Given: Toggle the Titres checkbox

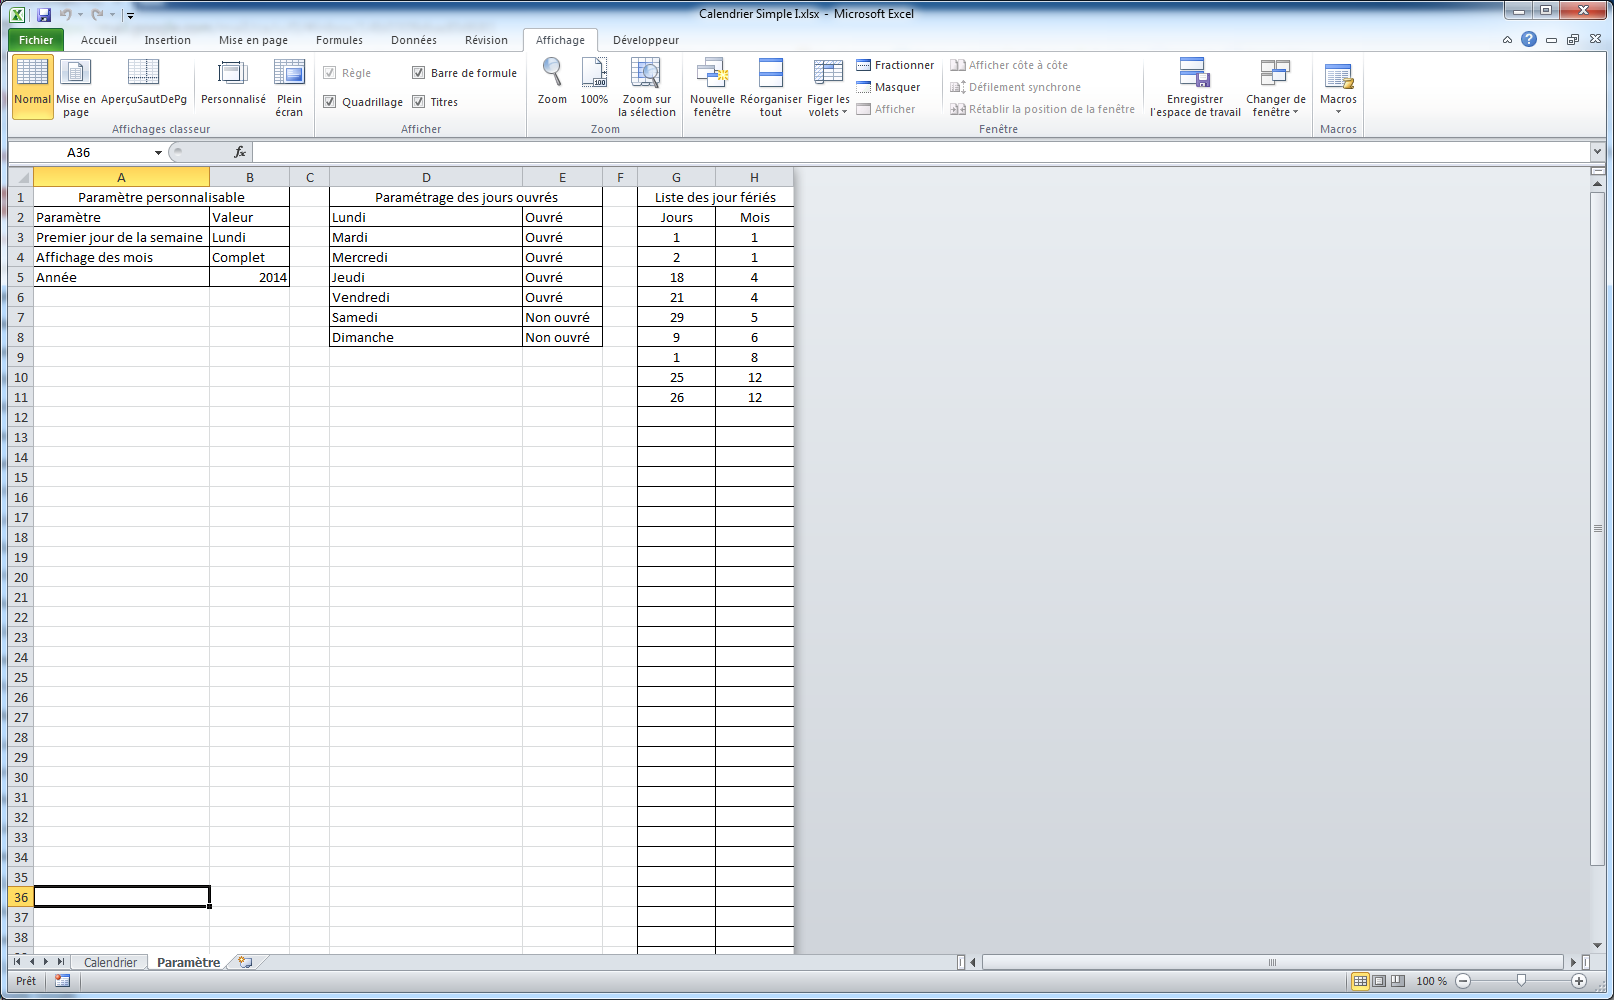Looking at the screenshot, I should click(x=418, y=102).
